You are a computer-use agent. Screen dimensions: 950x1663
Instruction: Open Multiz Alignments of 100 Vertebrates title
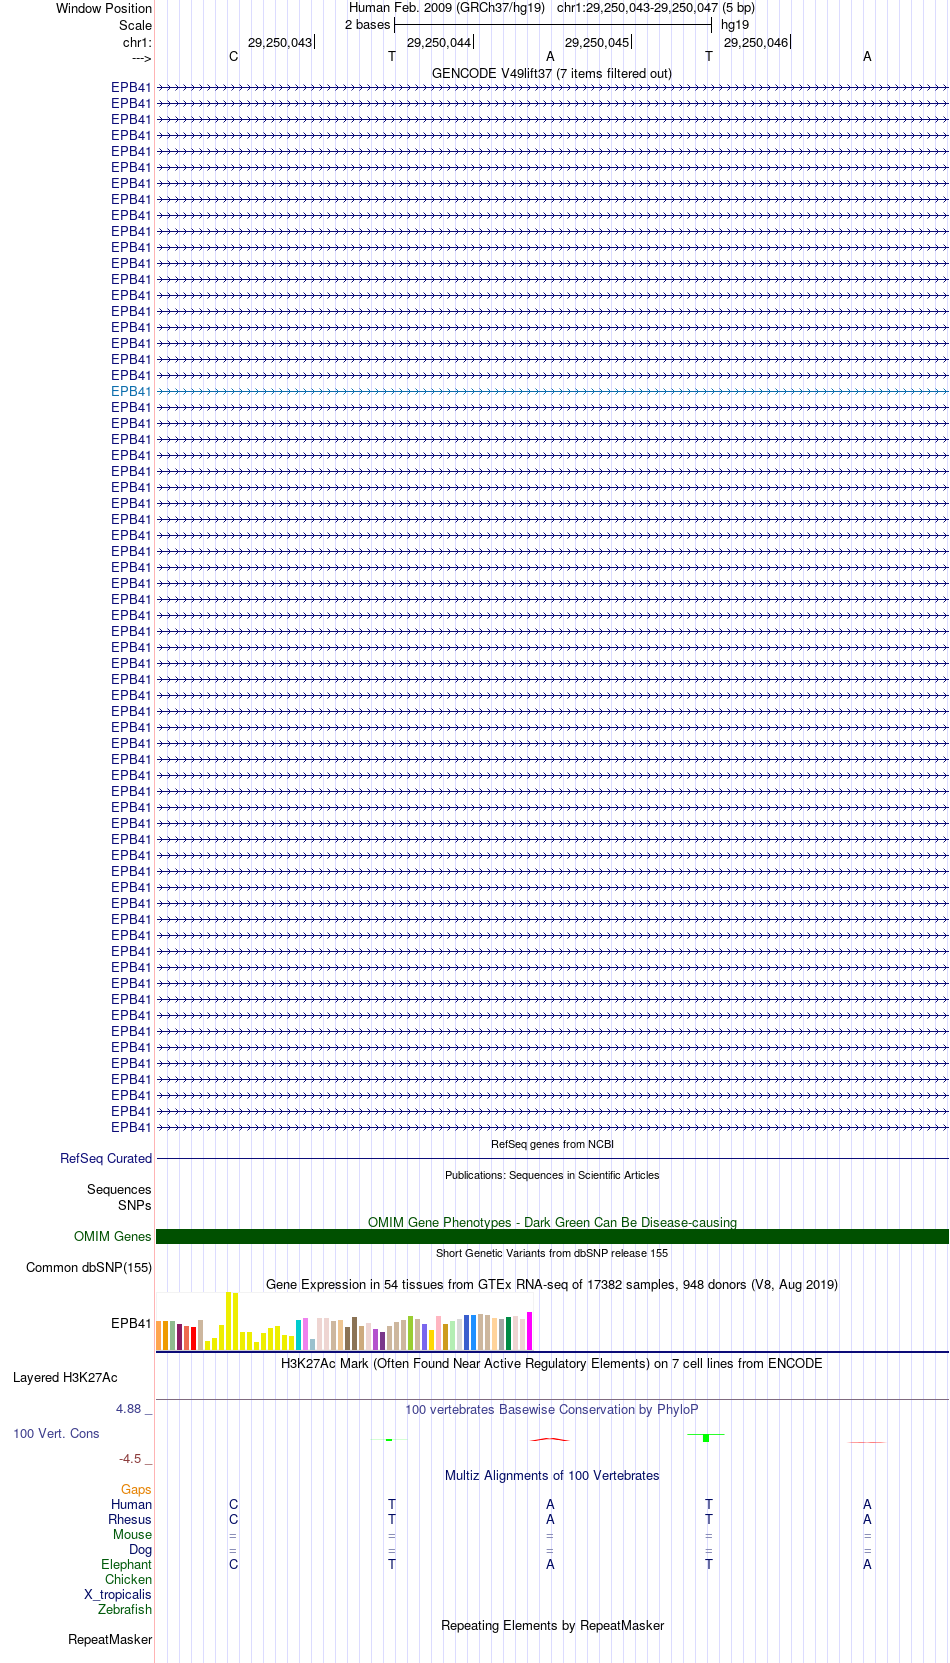(x=552, y=1476)
